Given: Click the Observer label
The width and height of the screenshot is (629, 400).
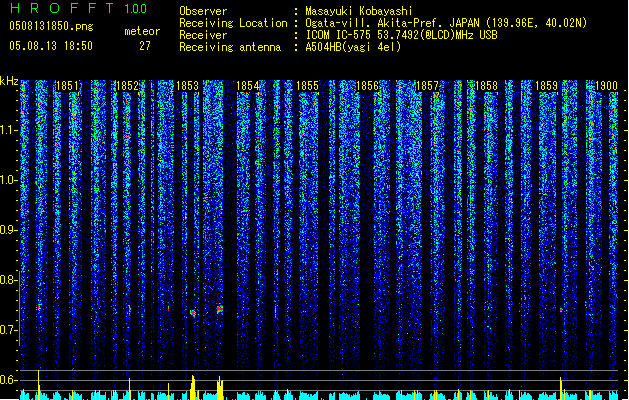Looking at the screenshot, I should point(203,11).
